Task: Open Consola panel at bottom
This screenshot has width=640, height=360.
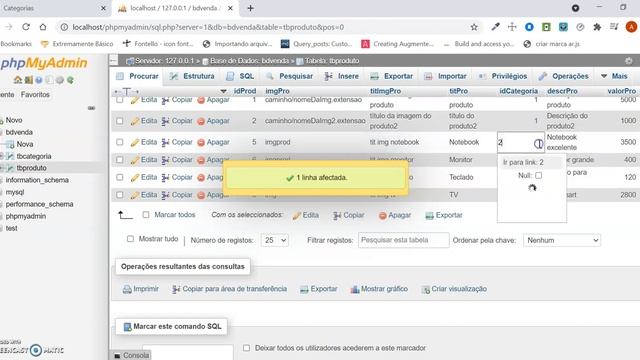Action: pos(131,355)
